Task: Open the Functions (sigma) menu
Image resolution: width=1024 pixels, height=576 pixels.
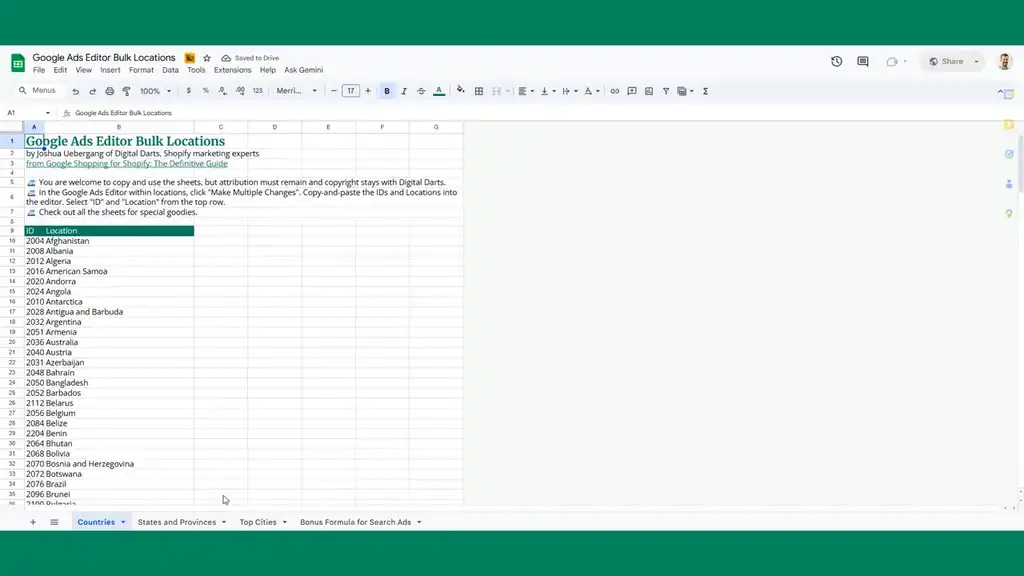Action: pyautogui.click(x=706, y=91)
